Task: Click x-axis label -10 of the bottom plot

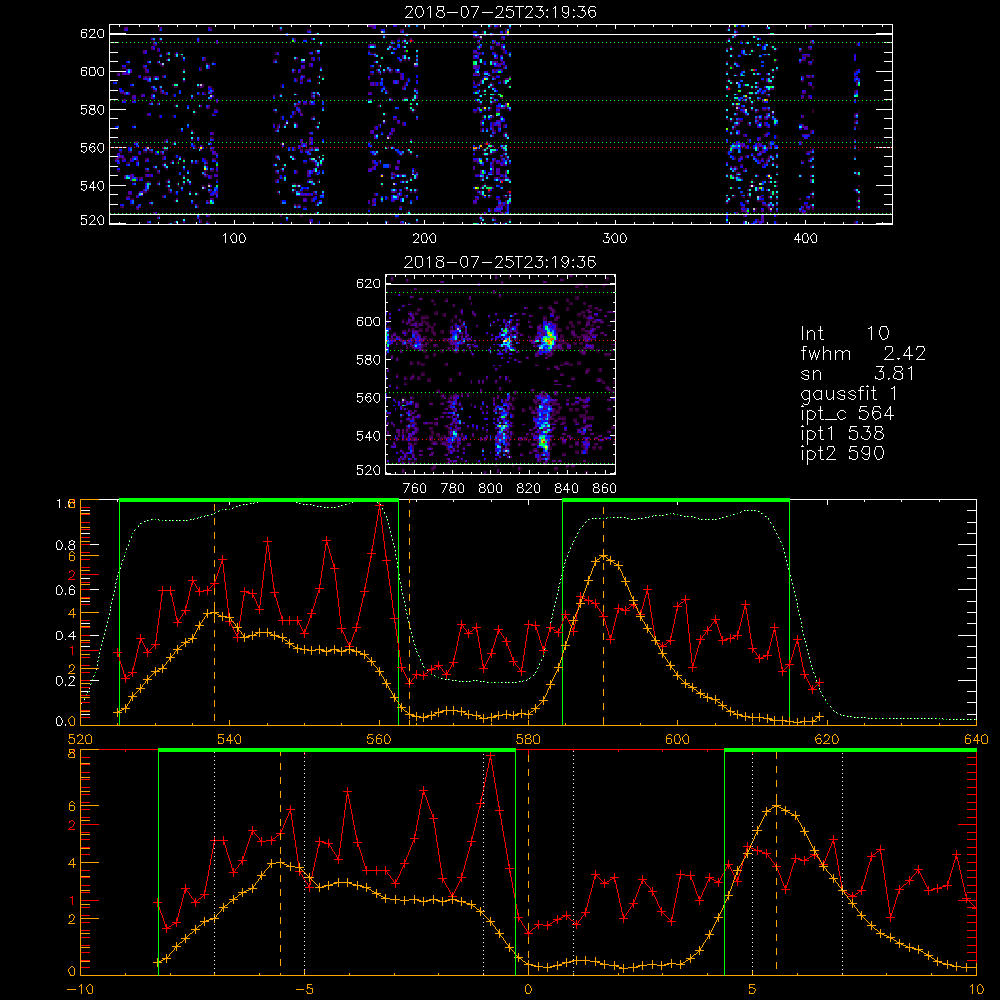Action: tap(80, 990)
